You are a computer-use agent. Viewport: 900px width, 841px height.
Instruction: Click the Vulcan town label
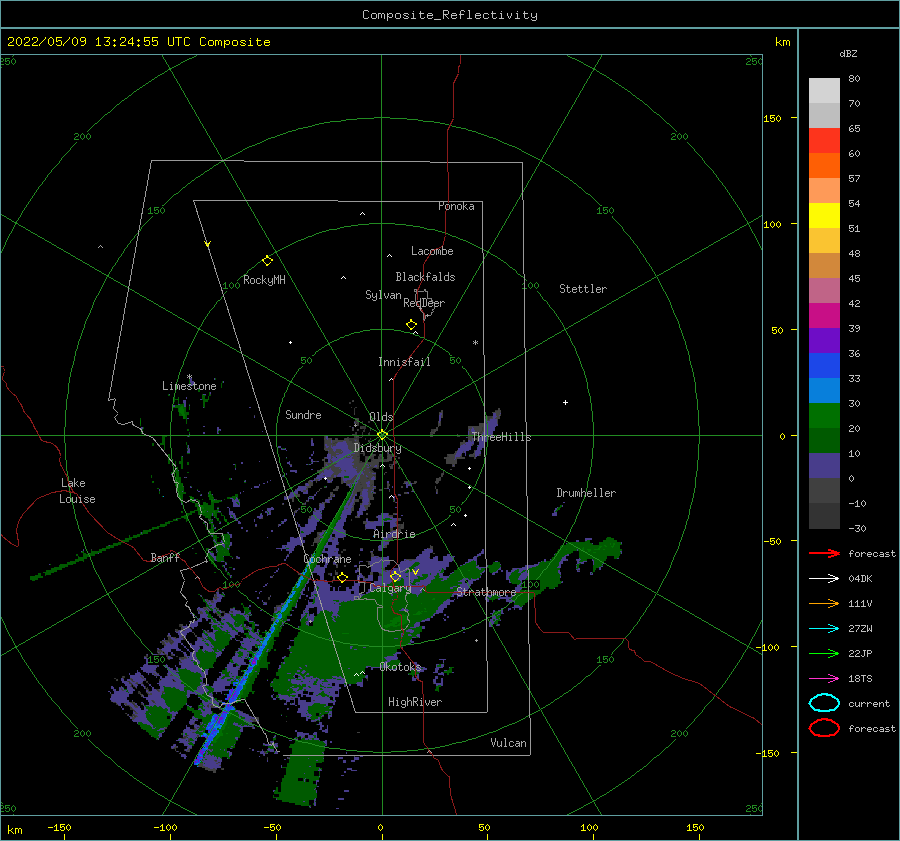508,743
